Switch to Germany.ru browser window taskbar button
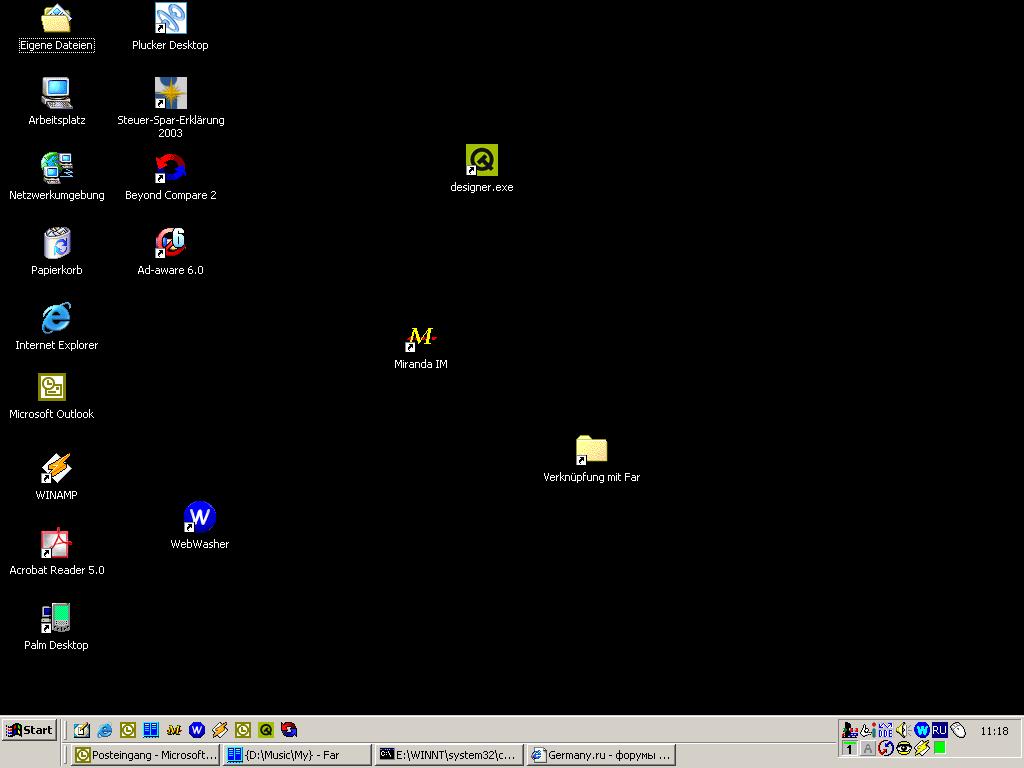 tap(601, 755)
